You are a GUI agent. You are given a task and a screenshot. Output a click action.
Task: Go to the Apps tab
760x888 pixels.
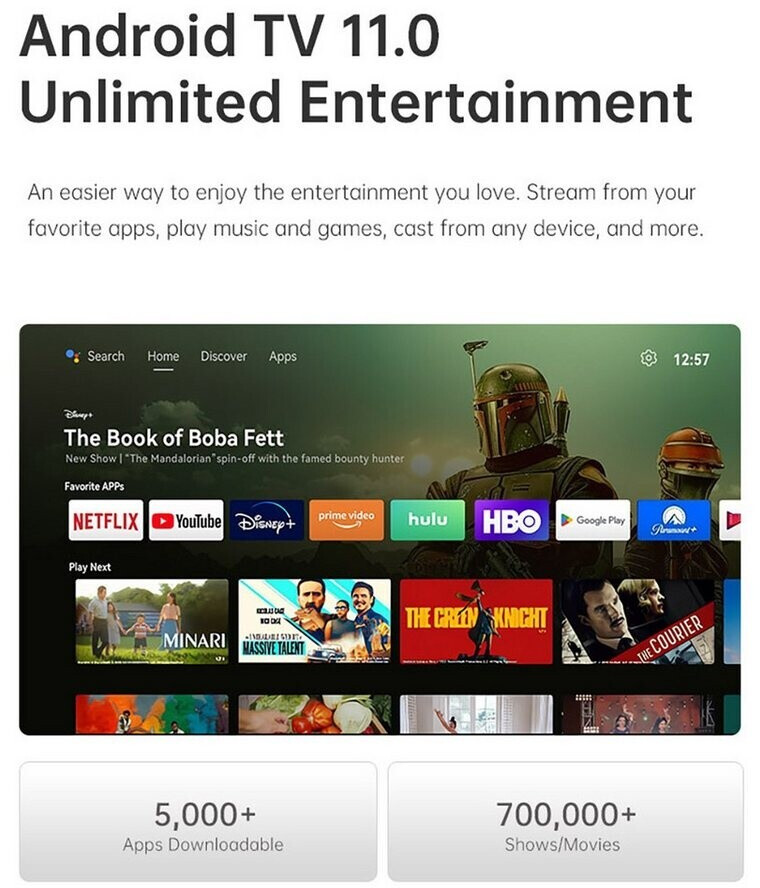click(x=283, y=357)
